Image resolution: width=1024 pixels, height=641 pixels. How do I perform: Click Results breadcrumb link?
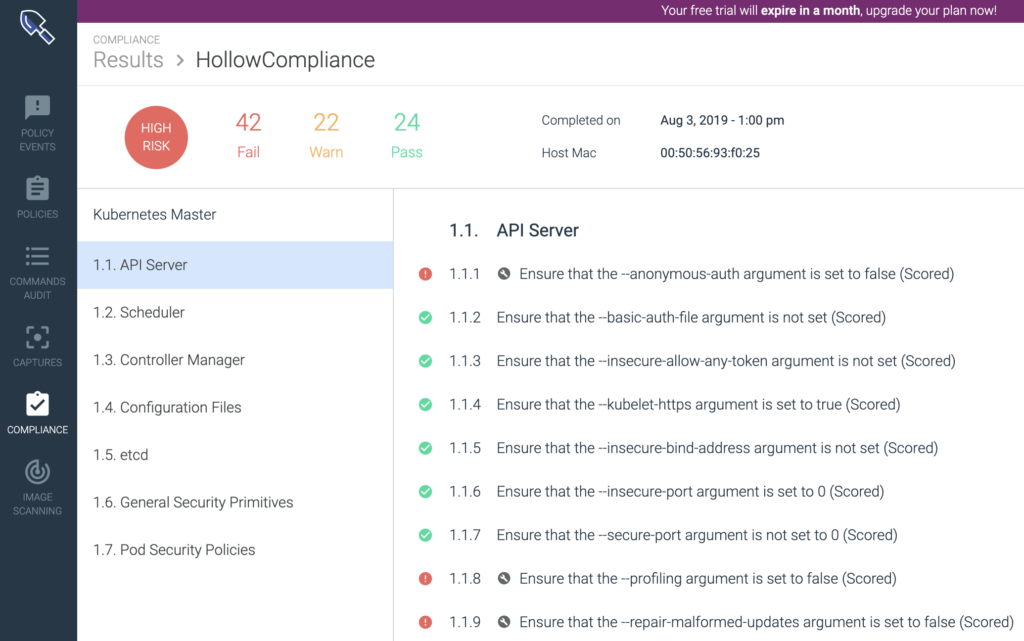pyautogui.click(x=128, y=60)
